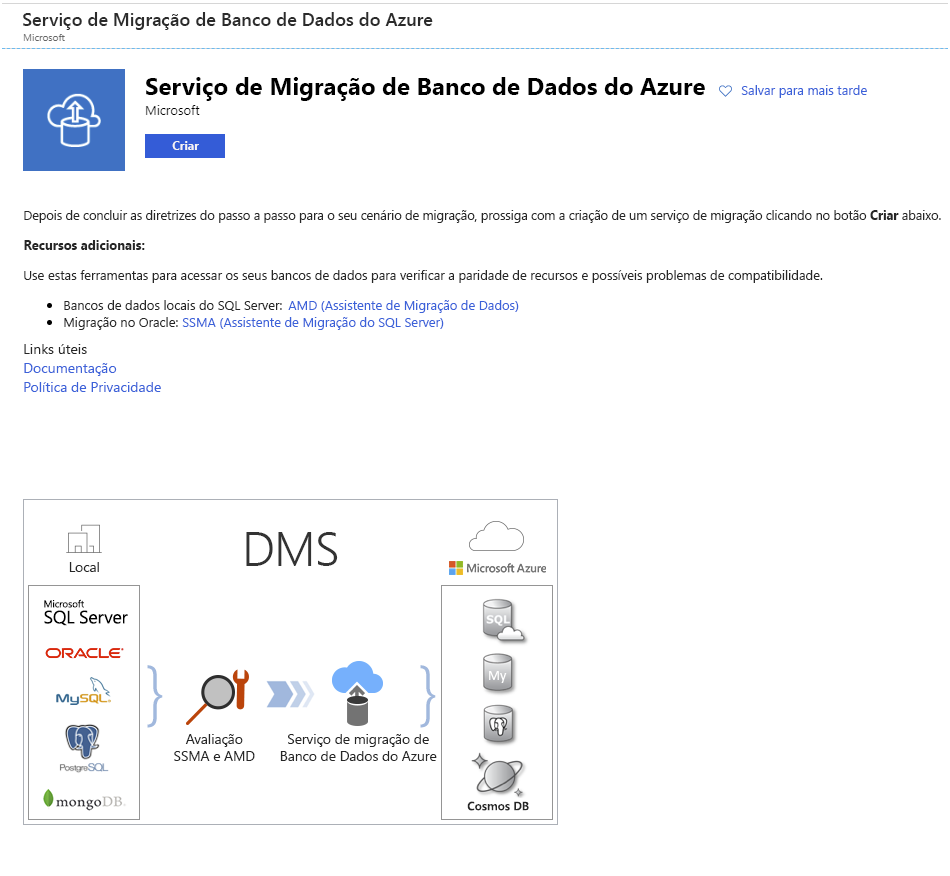Open the SSMA Assistente de Migração link
The image size is (950, 876).
[310, 323]
